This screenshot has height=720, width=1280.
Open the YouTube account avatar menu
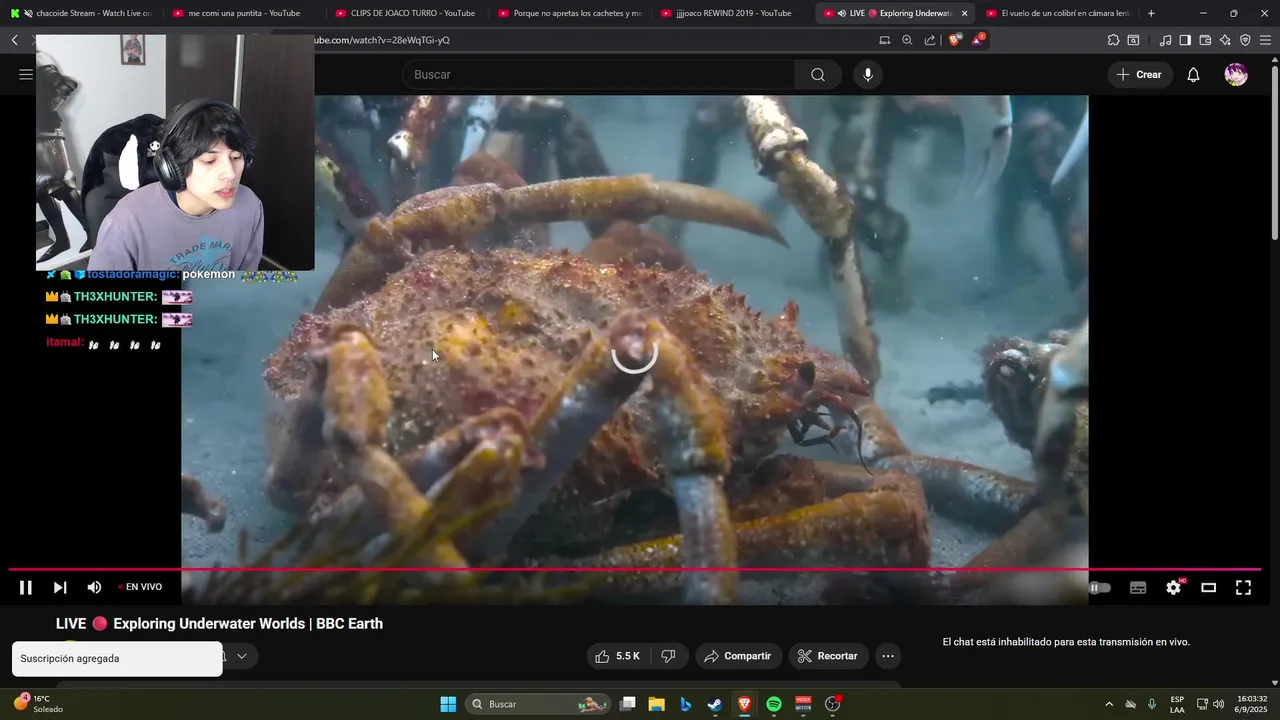[x=1236, y=75]
